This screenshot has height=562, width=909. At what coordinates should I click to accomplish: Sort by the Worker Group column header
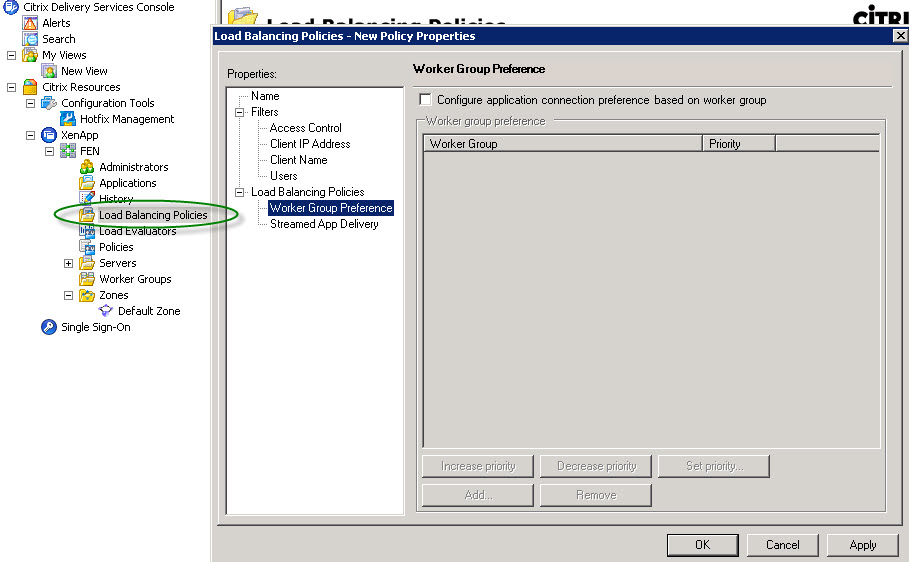click(x=563, y=144)
